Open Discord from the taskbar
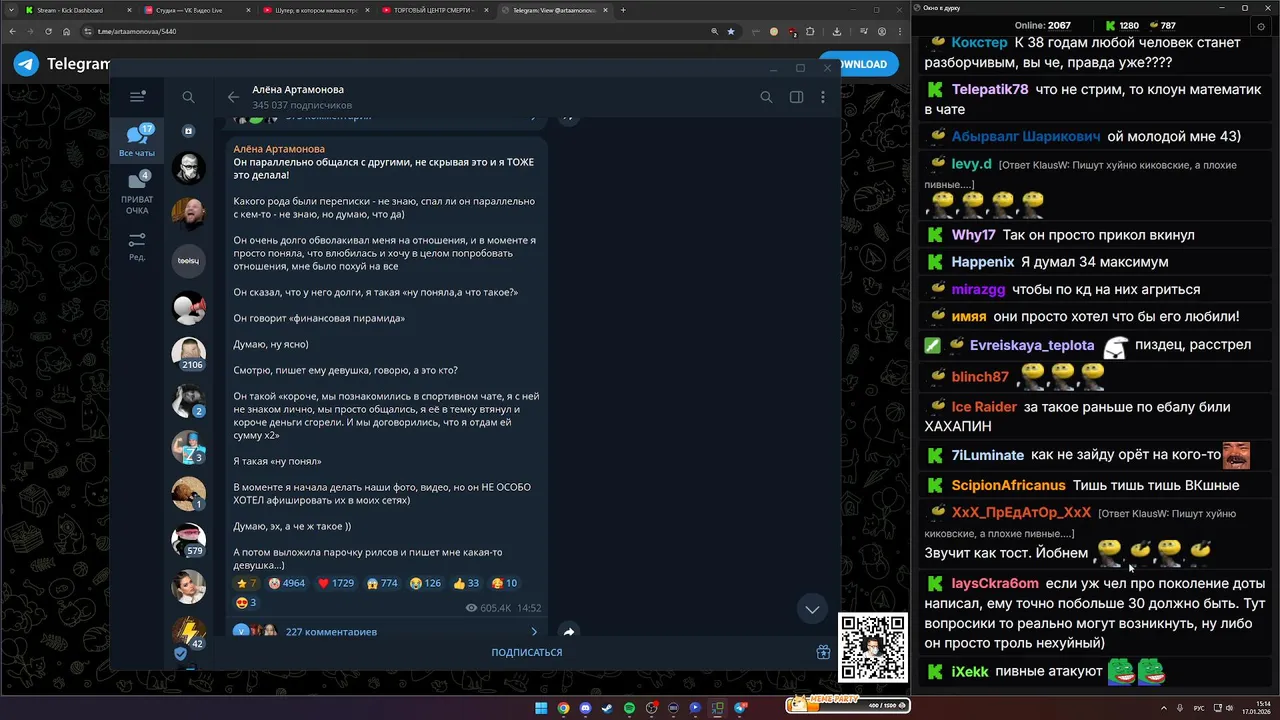The width and height of the screenshot is (1280, 720). point(585,707)
